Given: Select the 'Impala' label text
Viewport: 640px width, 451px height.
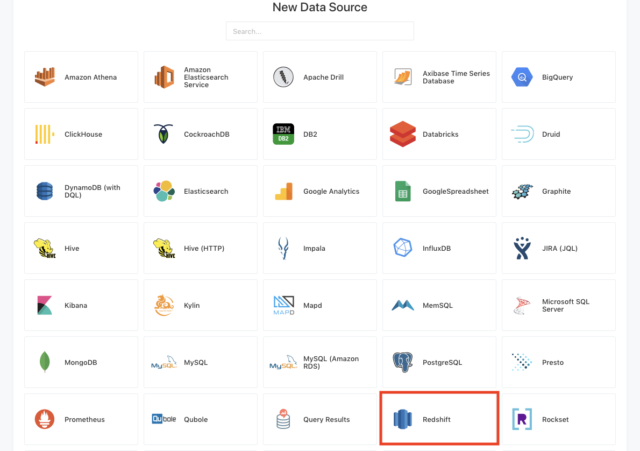Looking at the screenshot, I should pyautogui.click(x=314, y=248).
